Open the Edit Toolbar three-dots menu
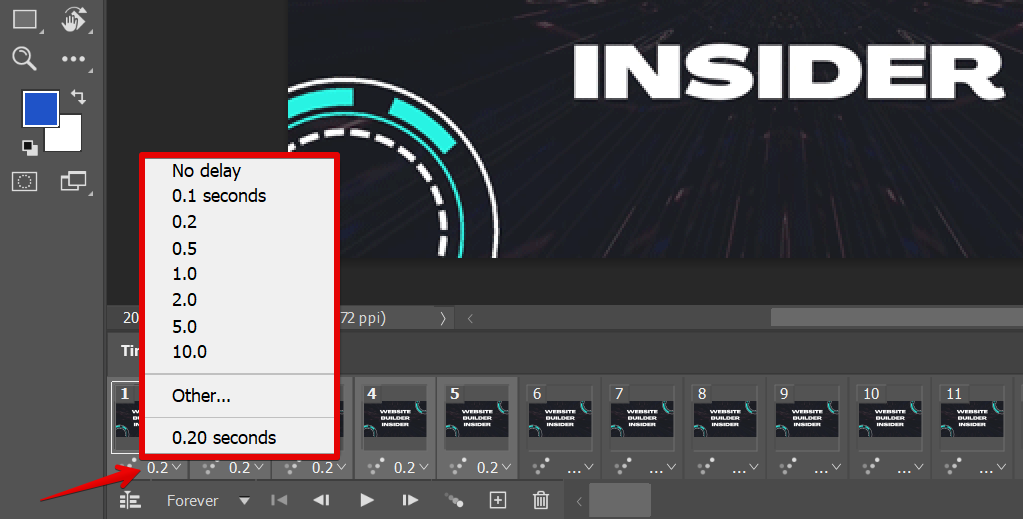The height and width of the screenshot is (519, 1023). point(74,59)
